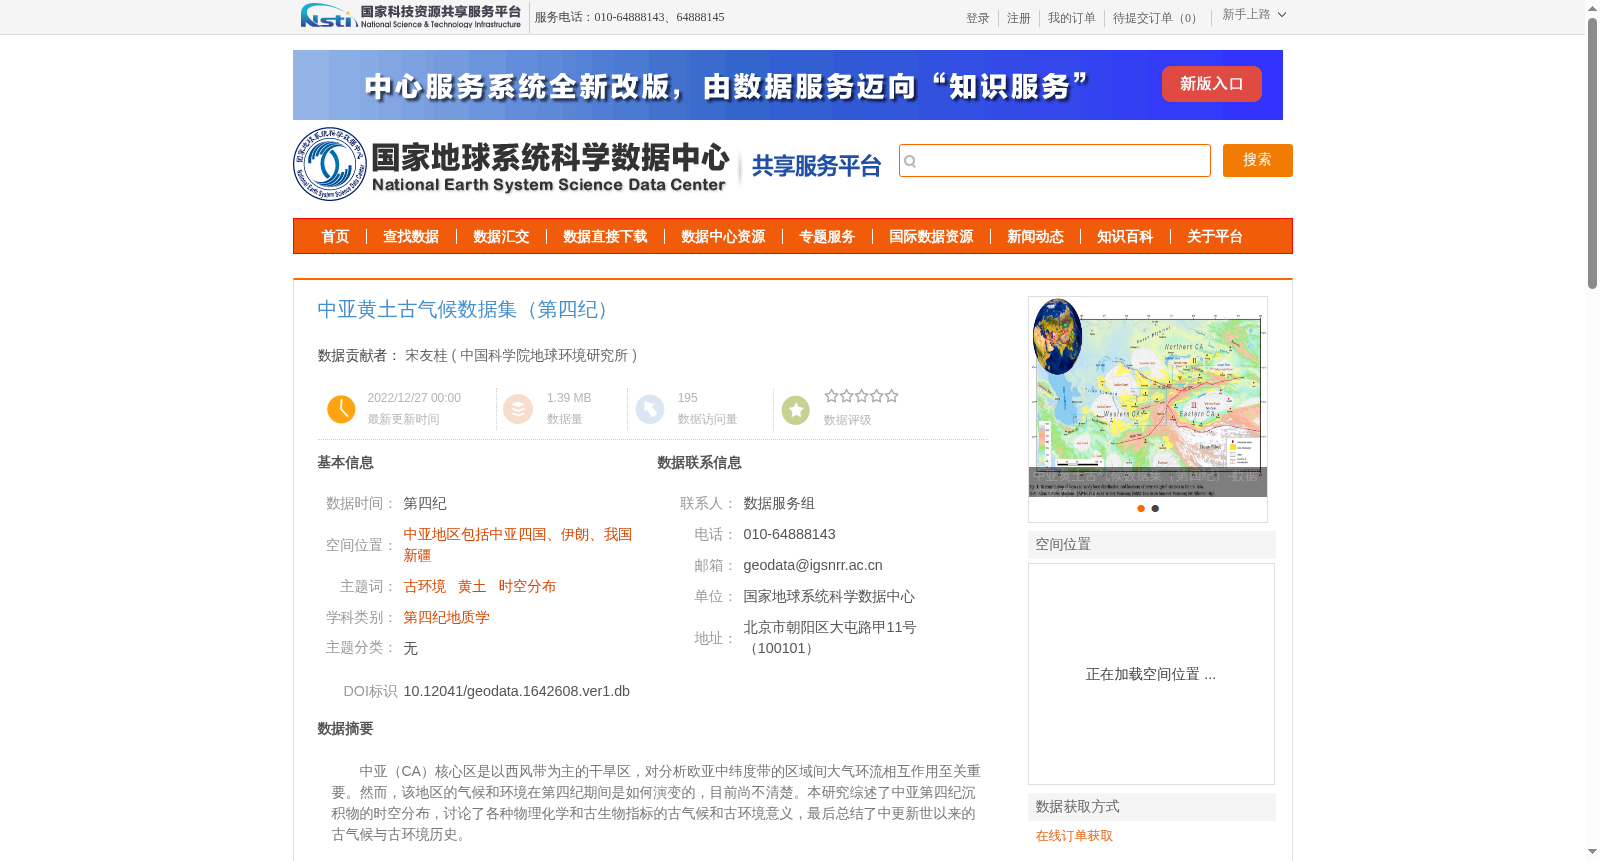Click the 第四纪地质学 discipline link
Viewport: 1600px width, 861px height.
pos(446,618)
